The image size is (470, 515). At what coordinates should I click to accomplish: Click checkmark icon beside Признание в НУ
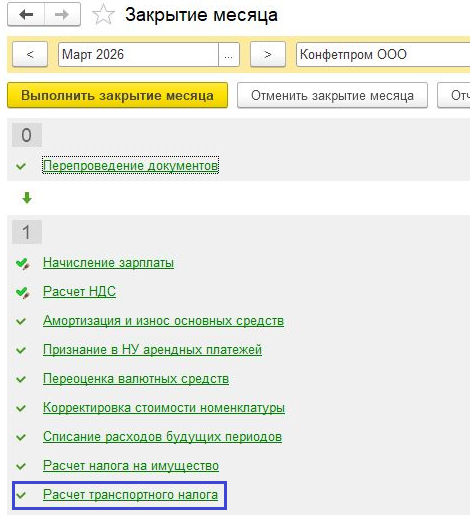(x=21, y=350)
